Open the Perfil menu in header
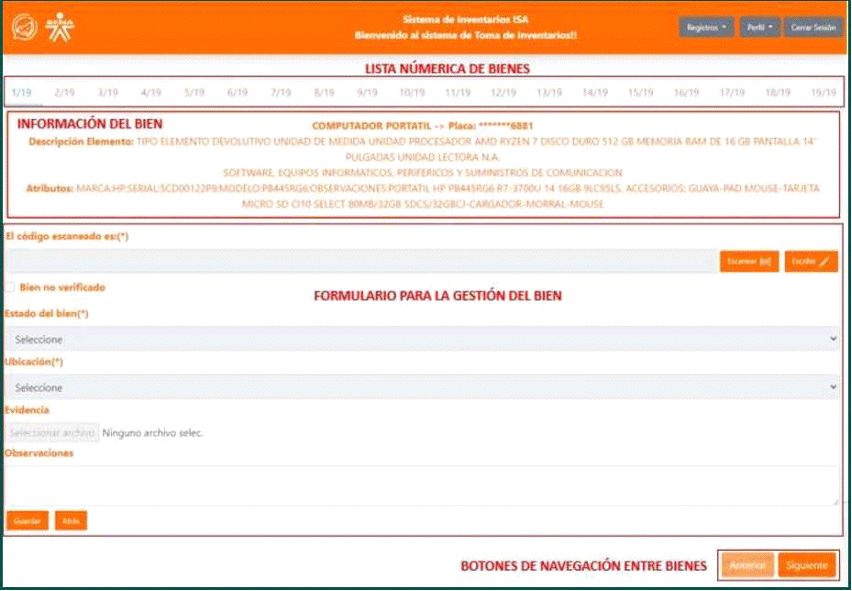Viewport: 852px width, 591px height. click(x=760, y=28)
